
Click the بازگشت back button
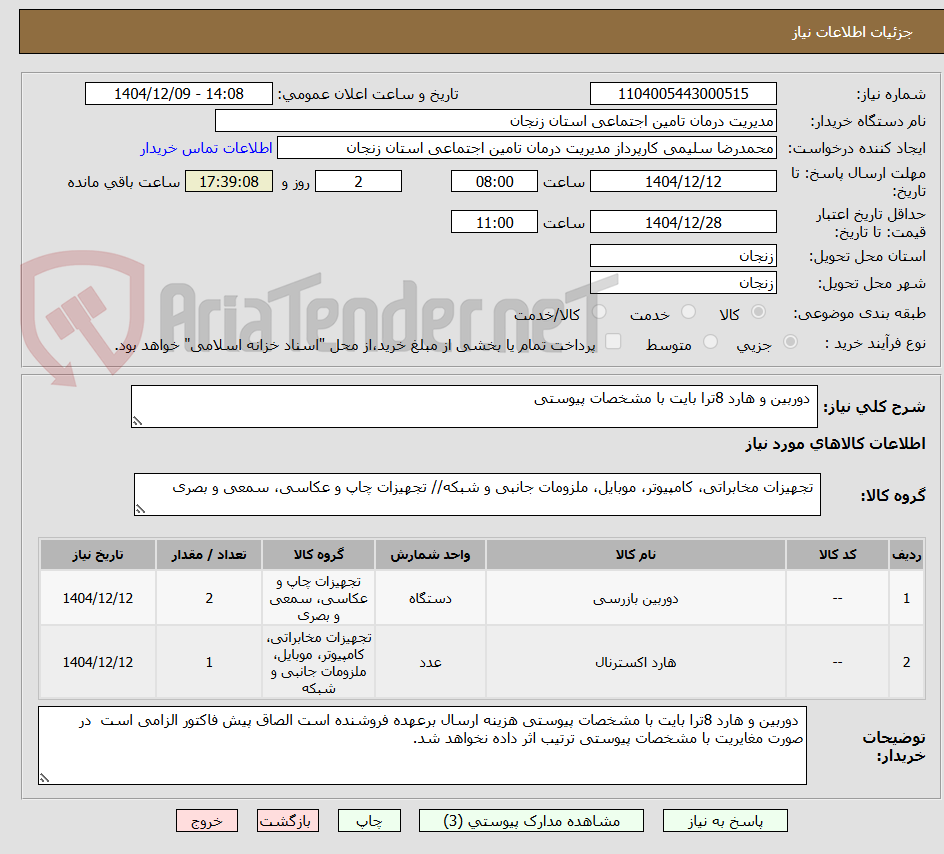click(288, 821)
